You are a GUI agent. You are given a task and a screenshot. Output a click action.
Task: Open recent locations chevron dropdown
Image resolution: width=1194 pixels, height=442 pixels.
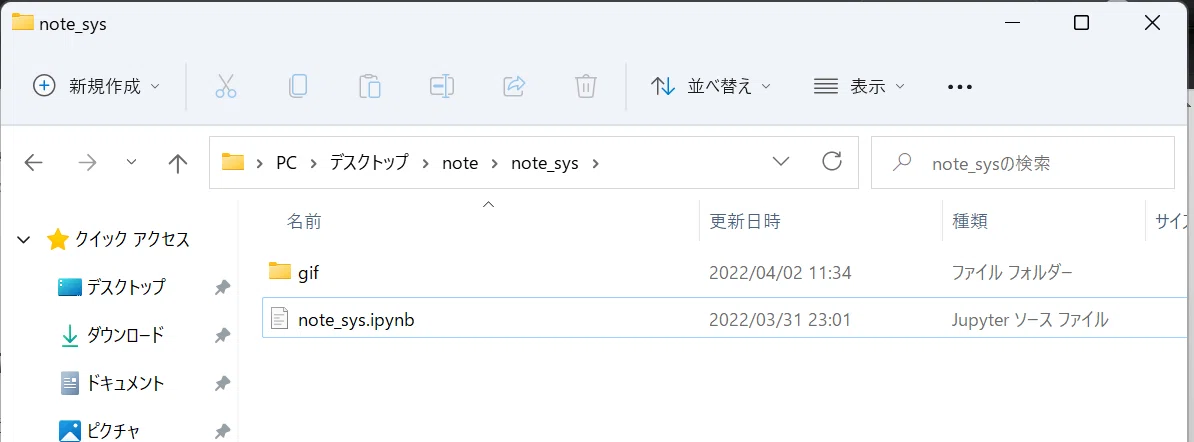(x=131, y=162)
